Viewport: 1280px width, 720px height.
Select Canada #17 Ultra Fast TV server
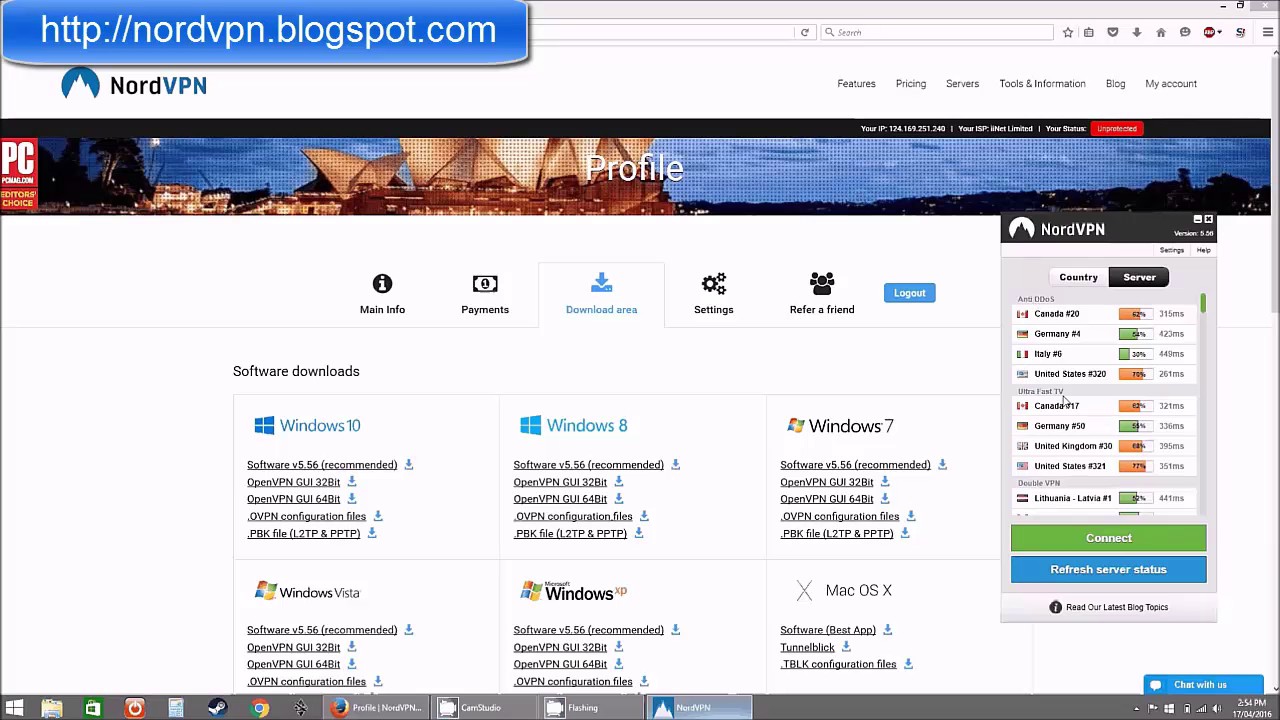[1102, 406]
